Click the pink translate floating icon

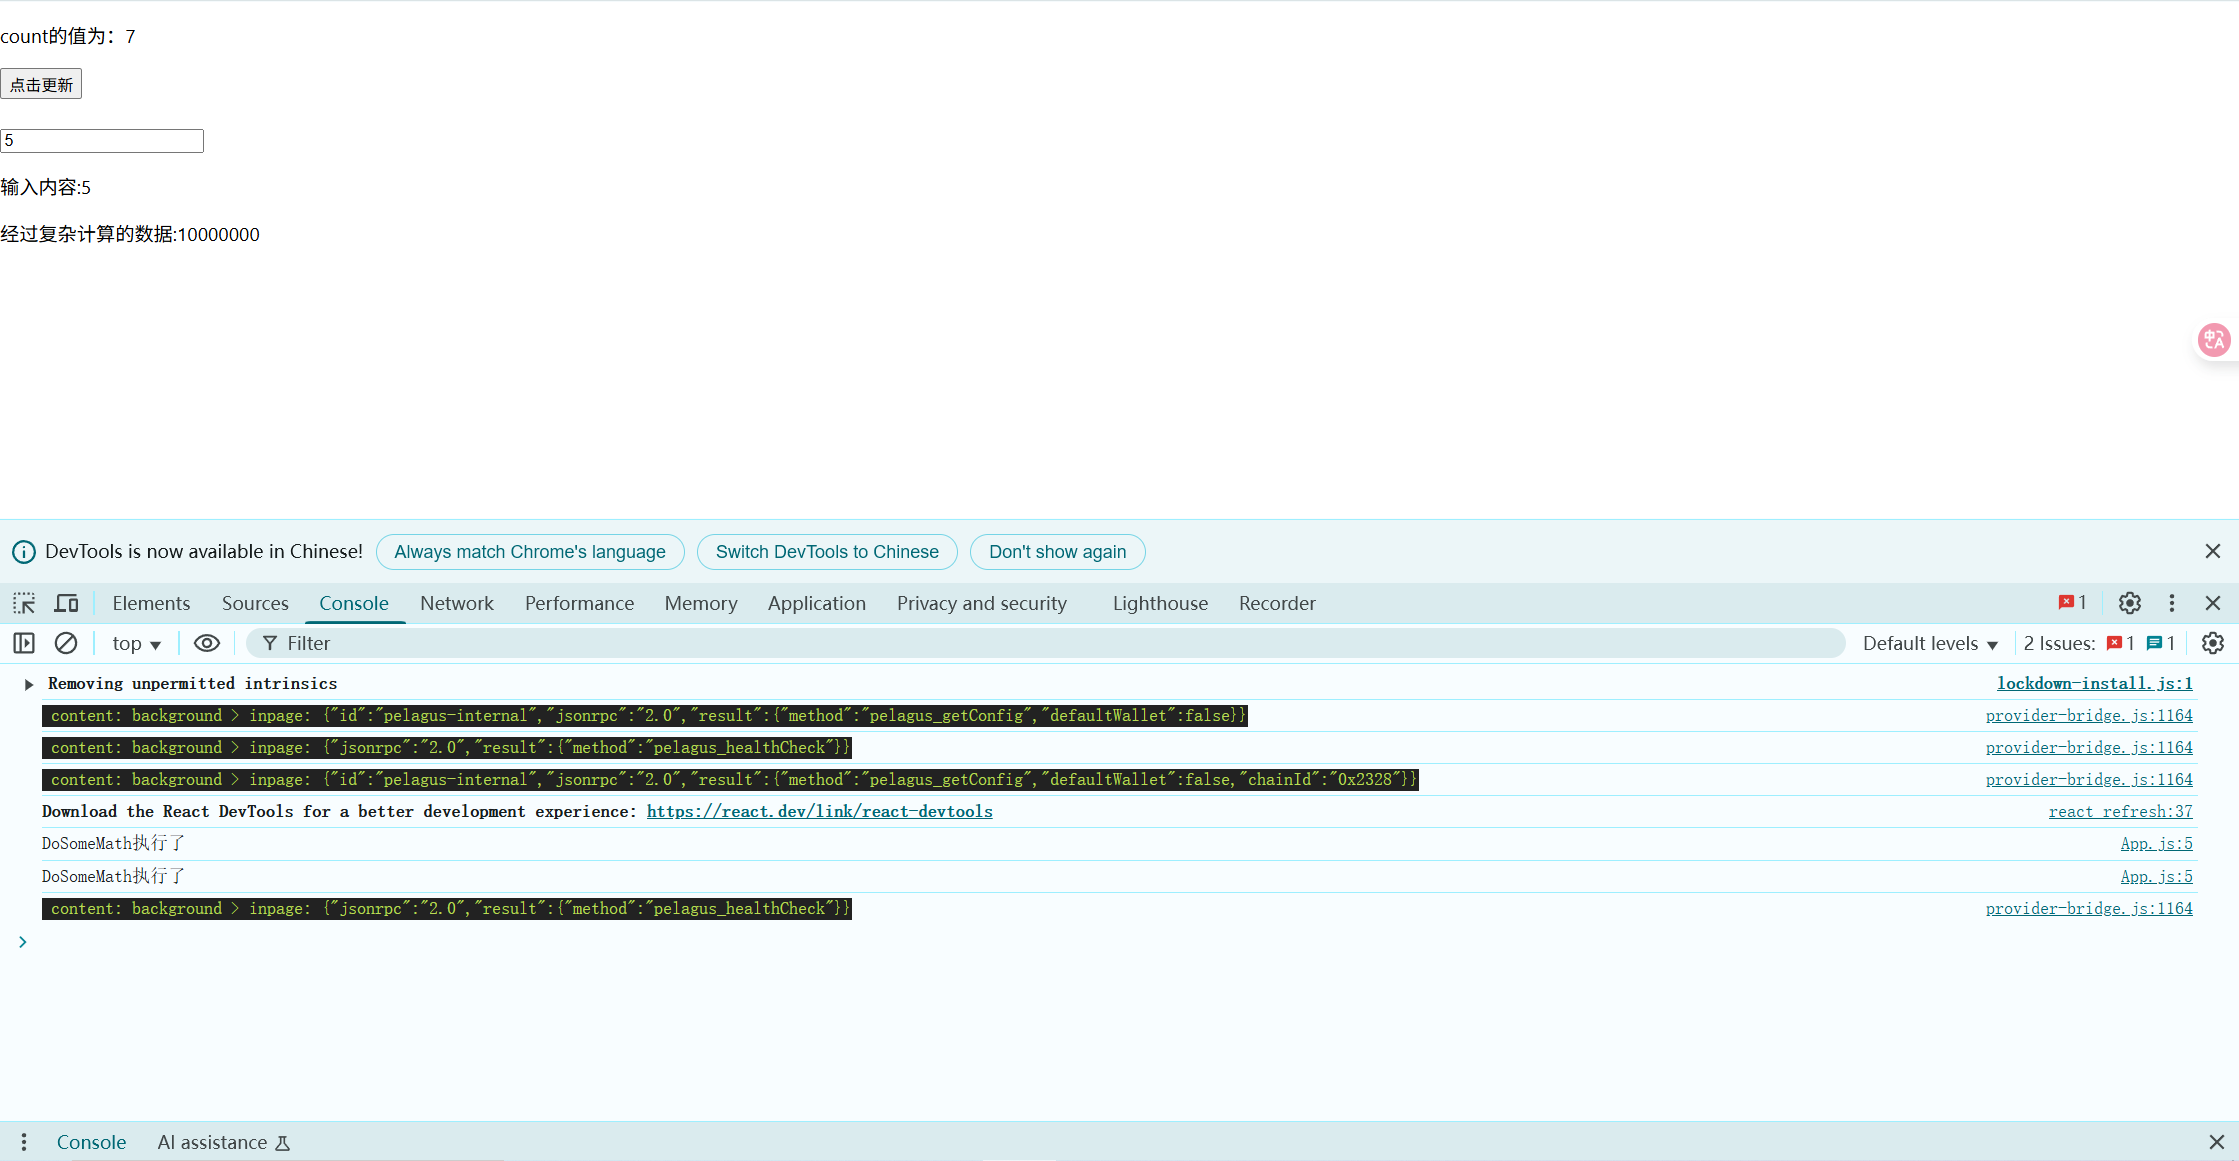point(2213,340)
